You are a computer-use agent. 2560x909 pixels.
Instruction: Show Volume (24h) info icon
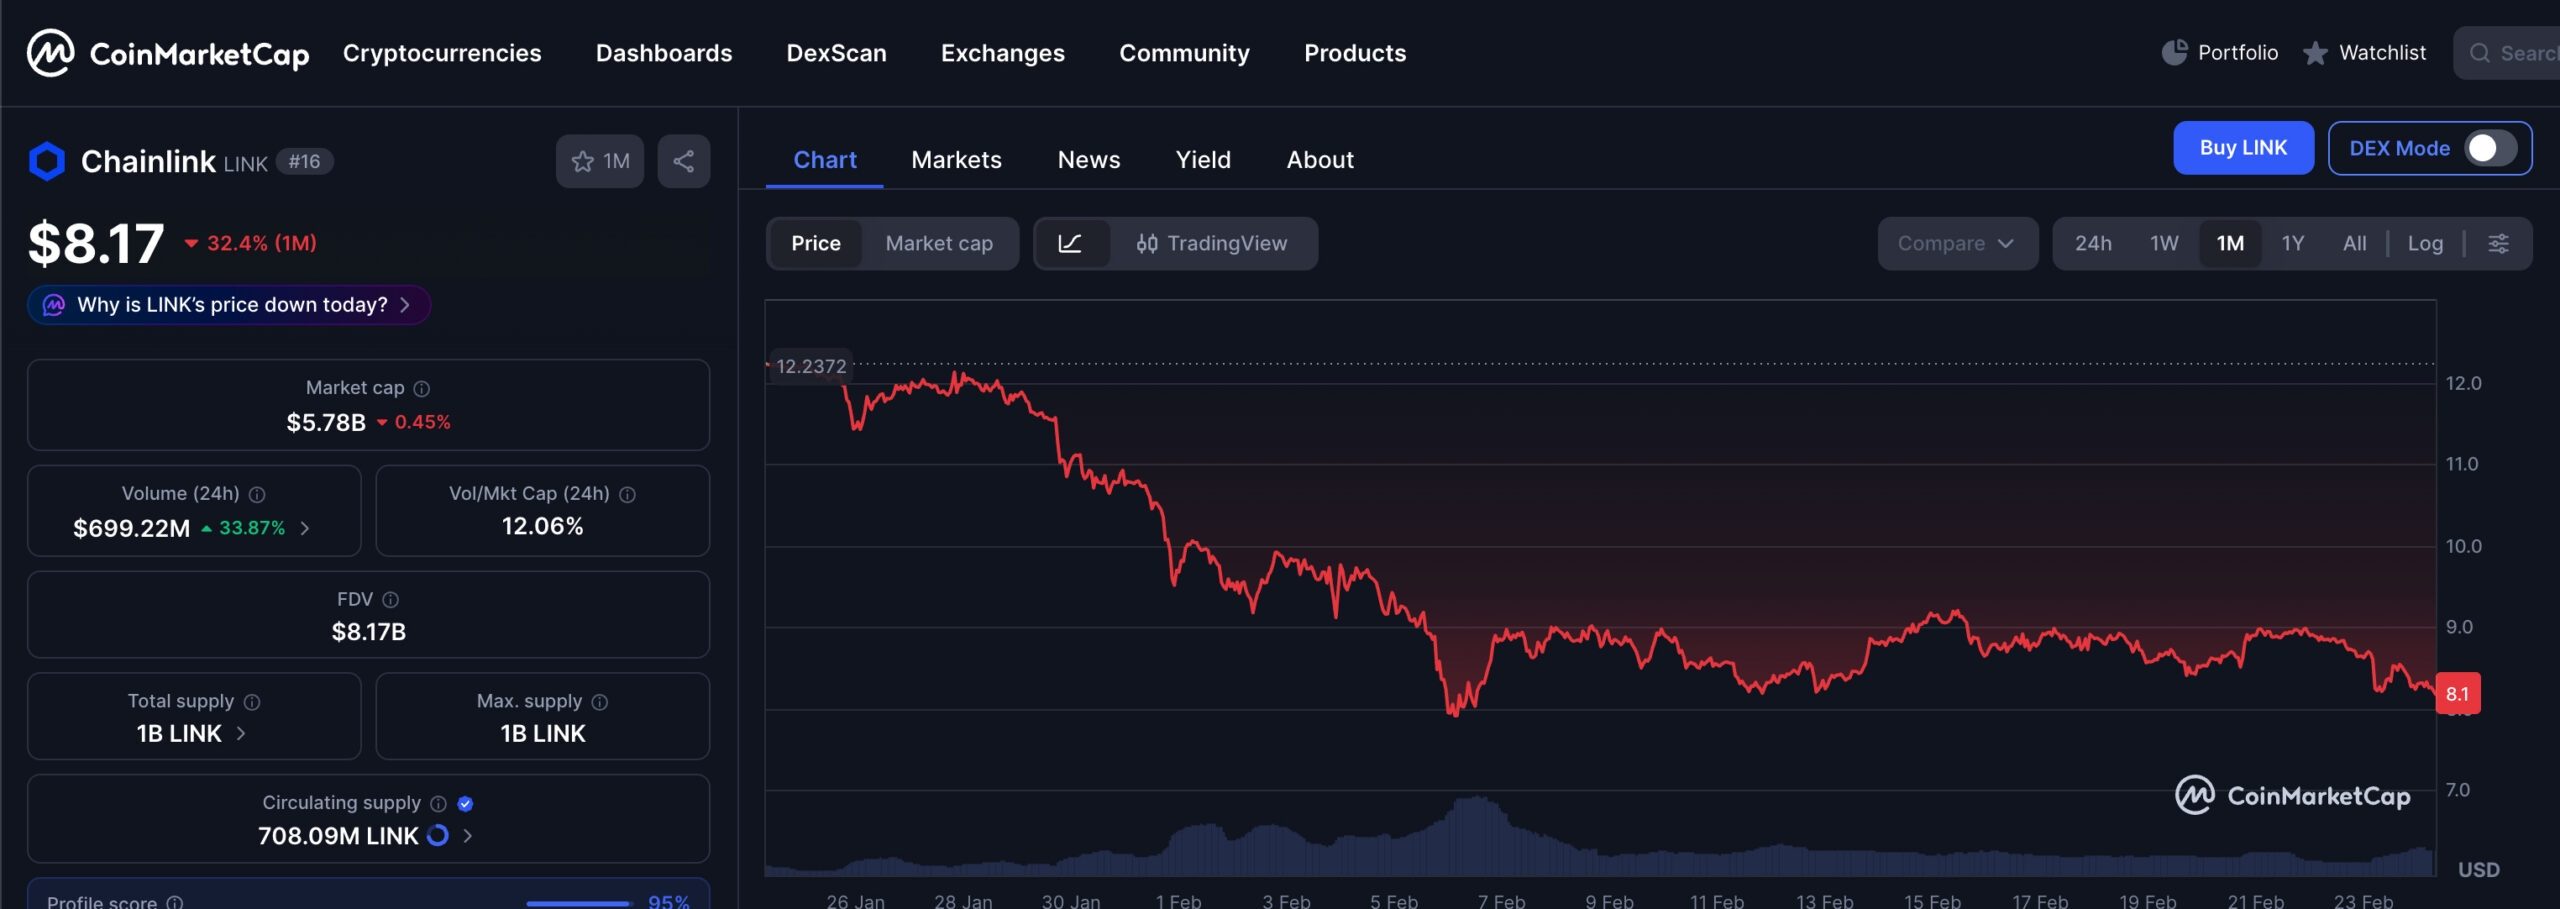(x=257, y=494)
